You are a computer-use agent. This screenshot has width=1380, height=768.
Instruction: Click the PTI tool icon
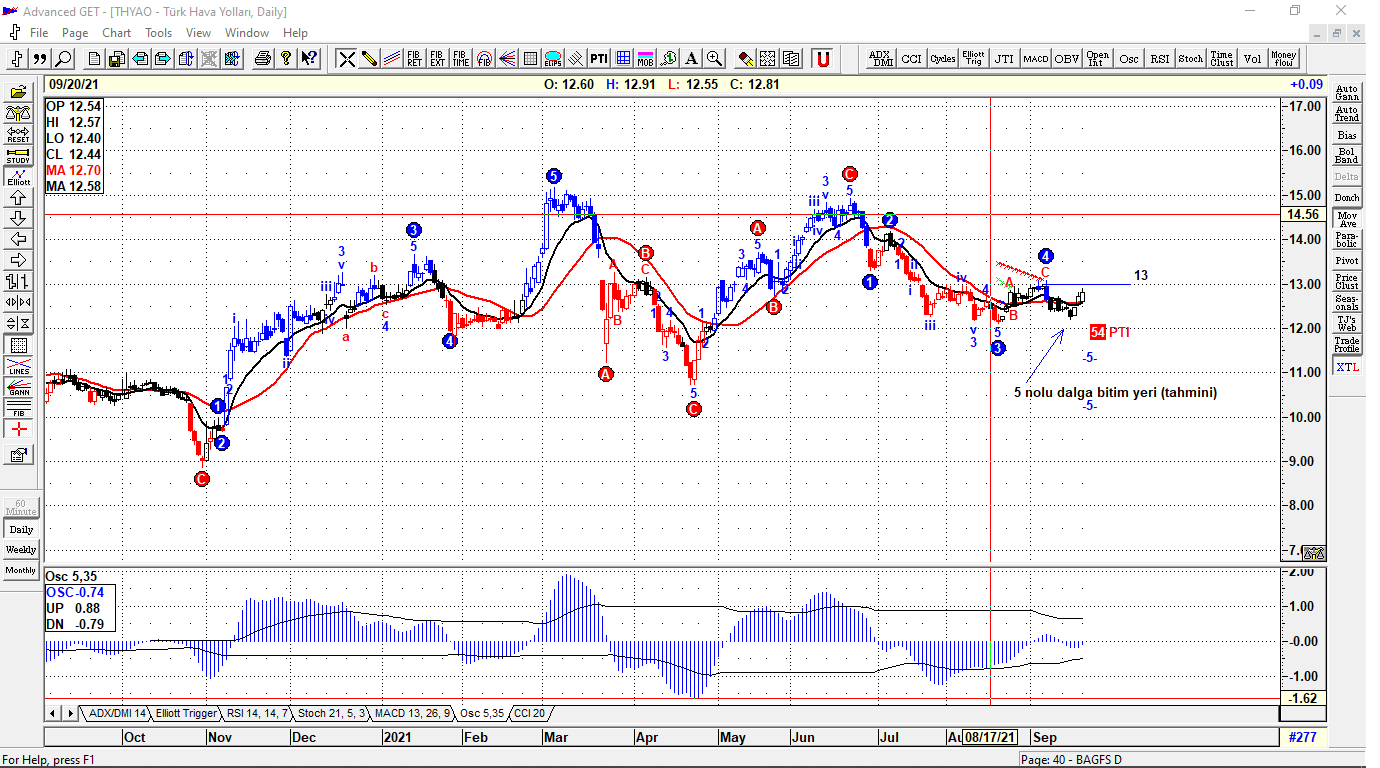click(599, 58)
